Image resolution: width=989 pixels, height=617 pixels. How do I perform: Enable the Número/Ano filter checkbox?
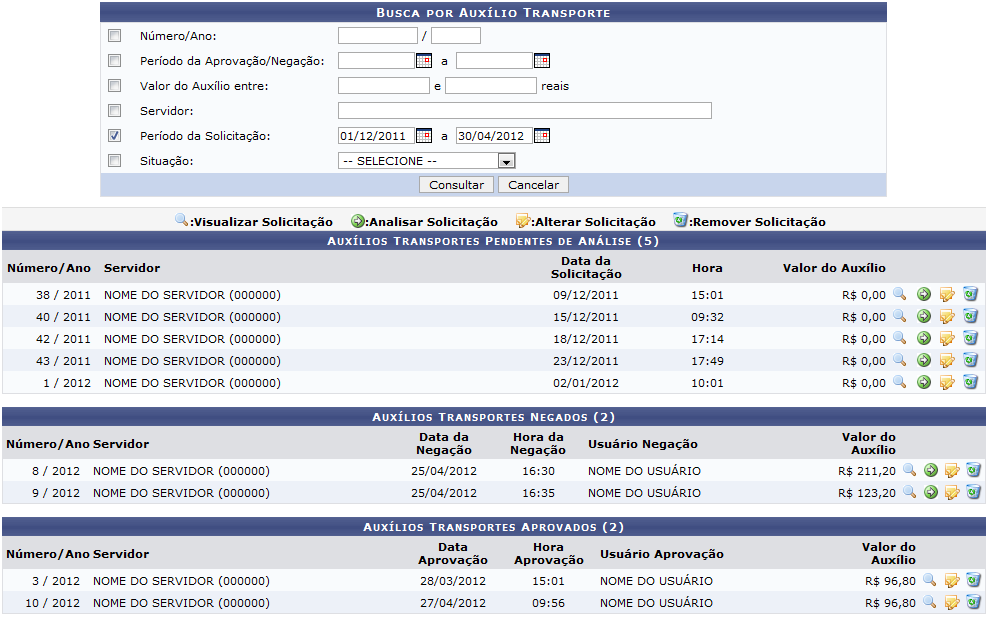(x=115, y=35)
